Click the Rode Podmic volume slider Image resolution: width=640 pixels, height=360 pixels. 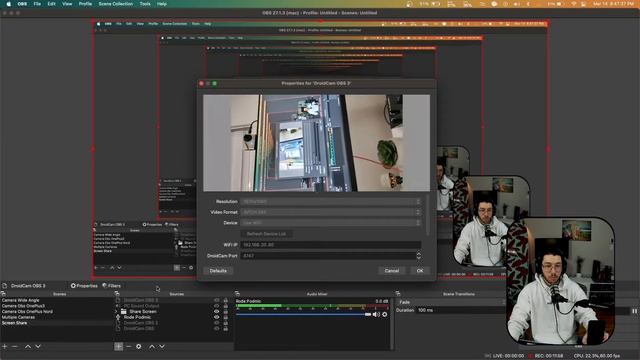(x=303, y=314)
